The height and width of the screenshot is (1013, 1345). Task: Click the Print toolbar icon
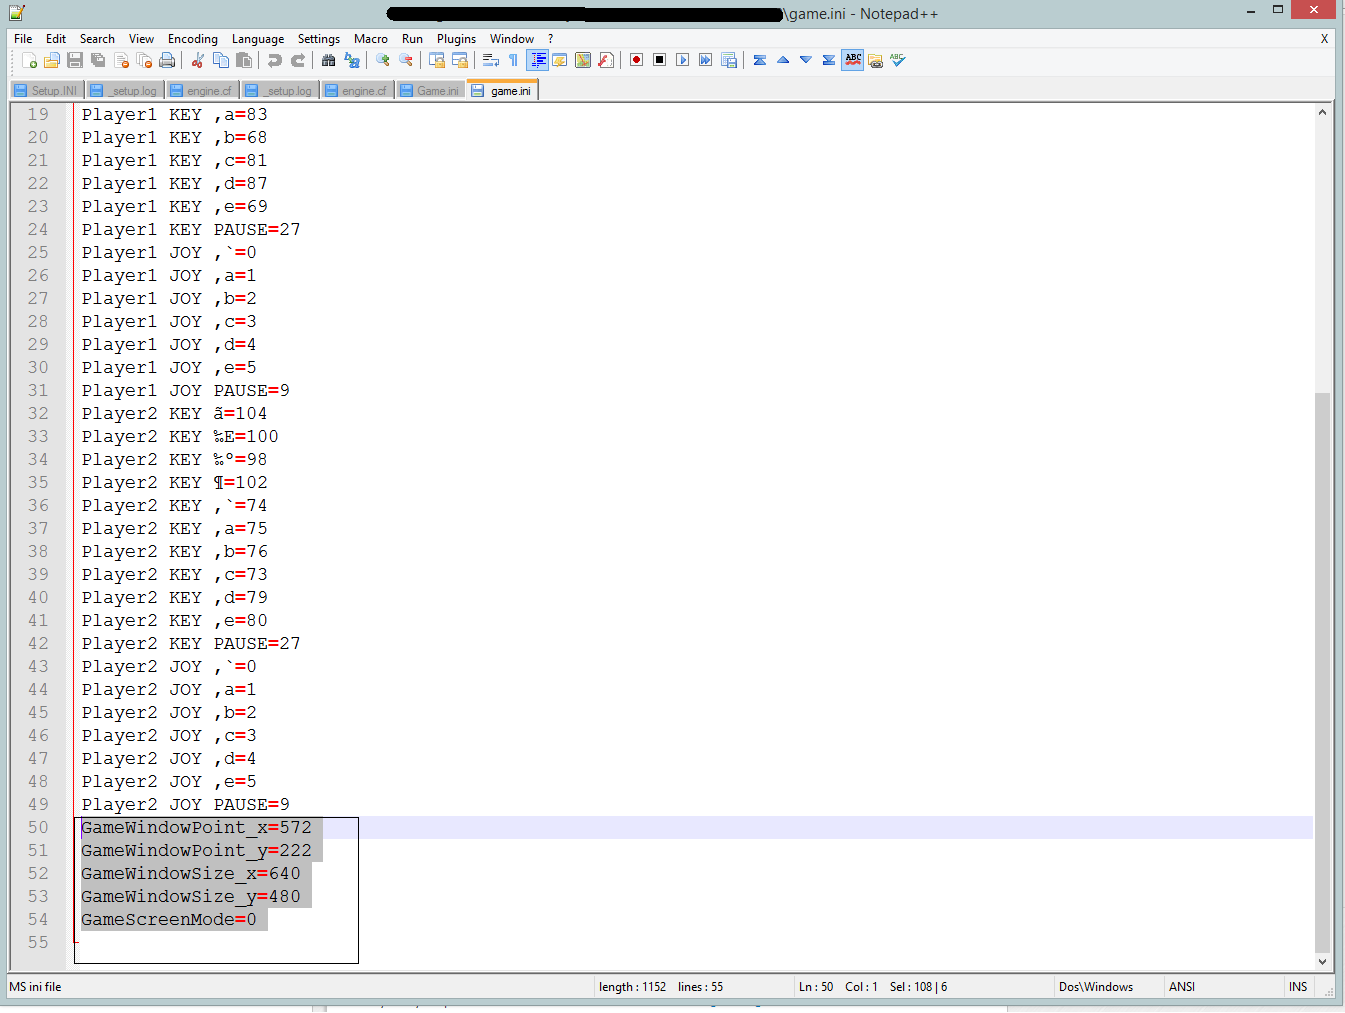pos(167,60)
